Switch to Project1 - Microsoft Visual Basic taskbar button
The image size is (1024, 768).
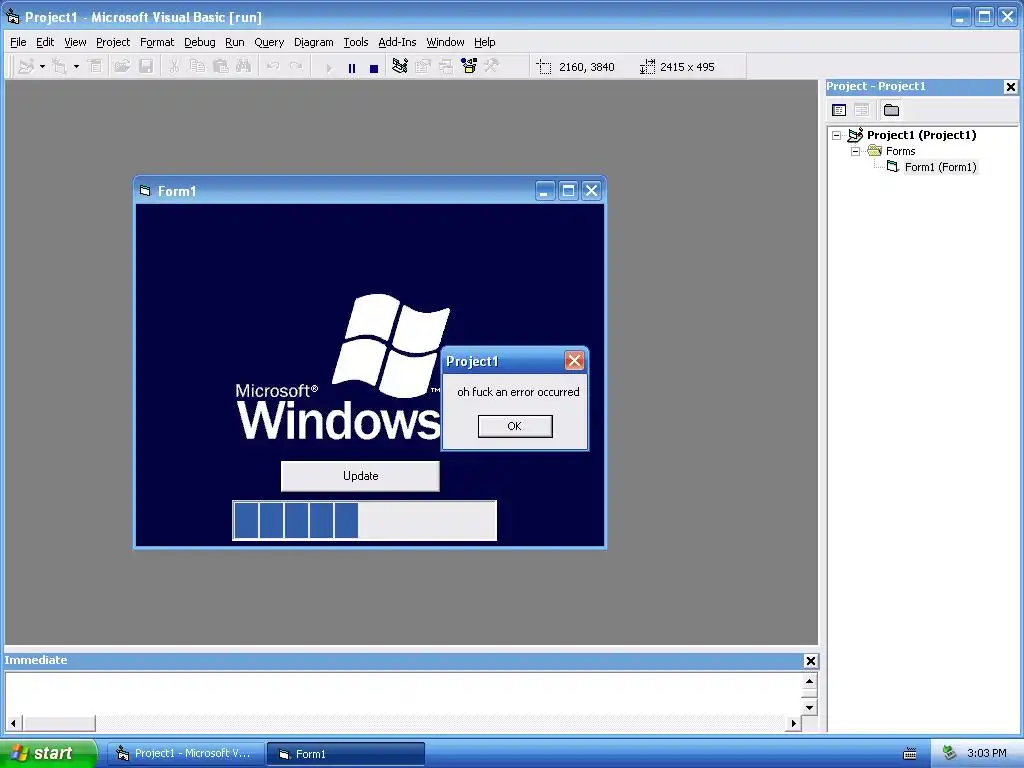(x=185, y=754)
